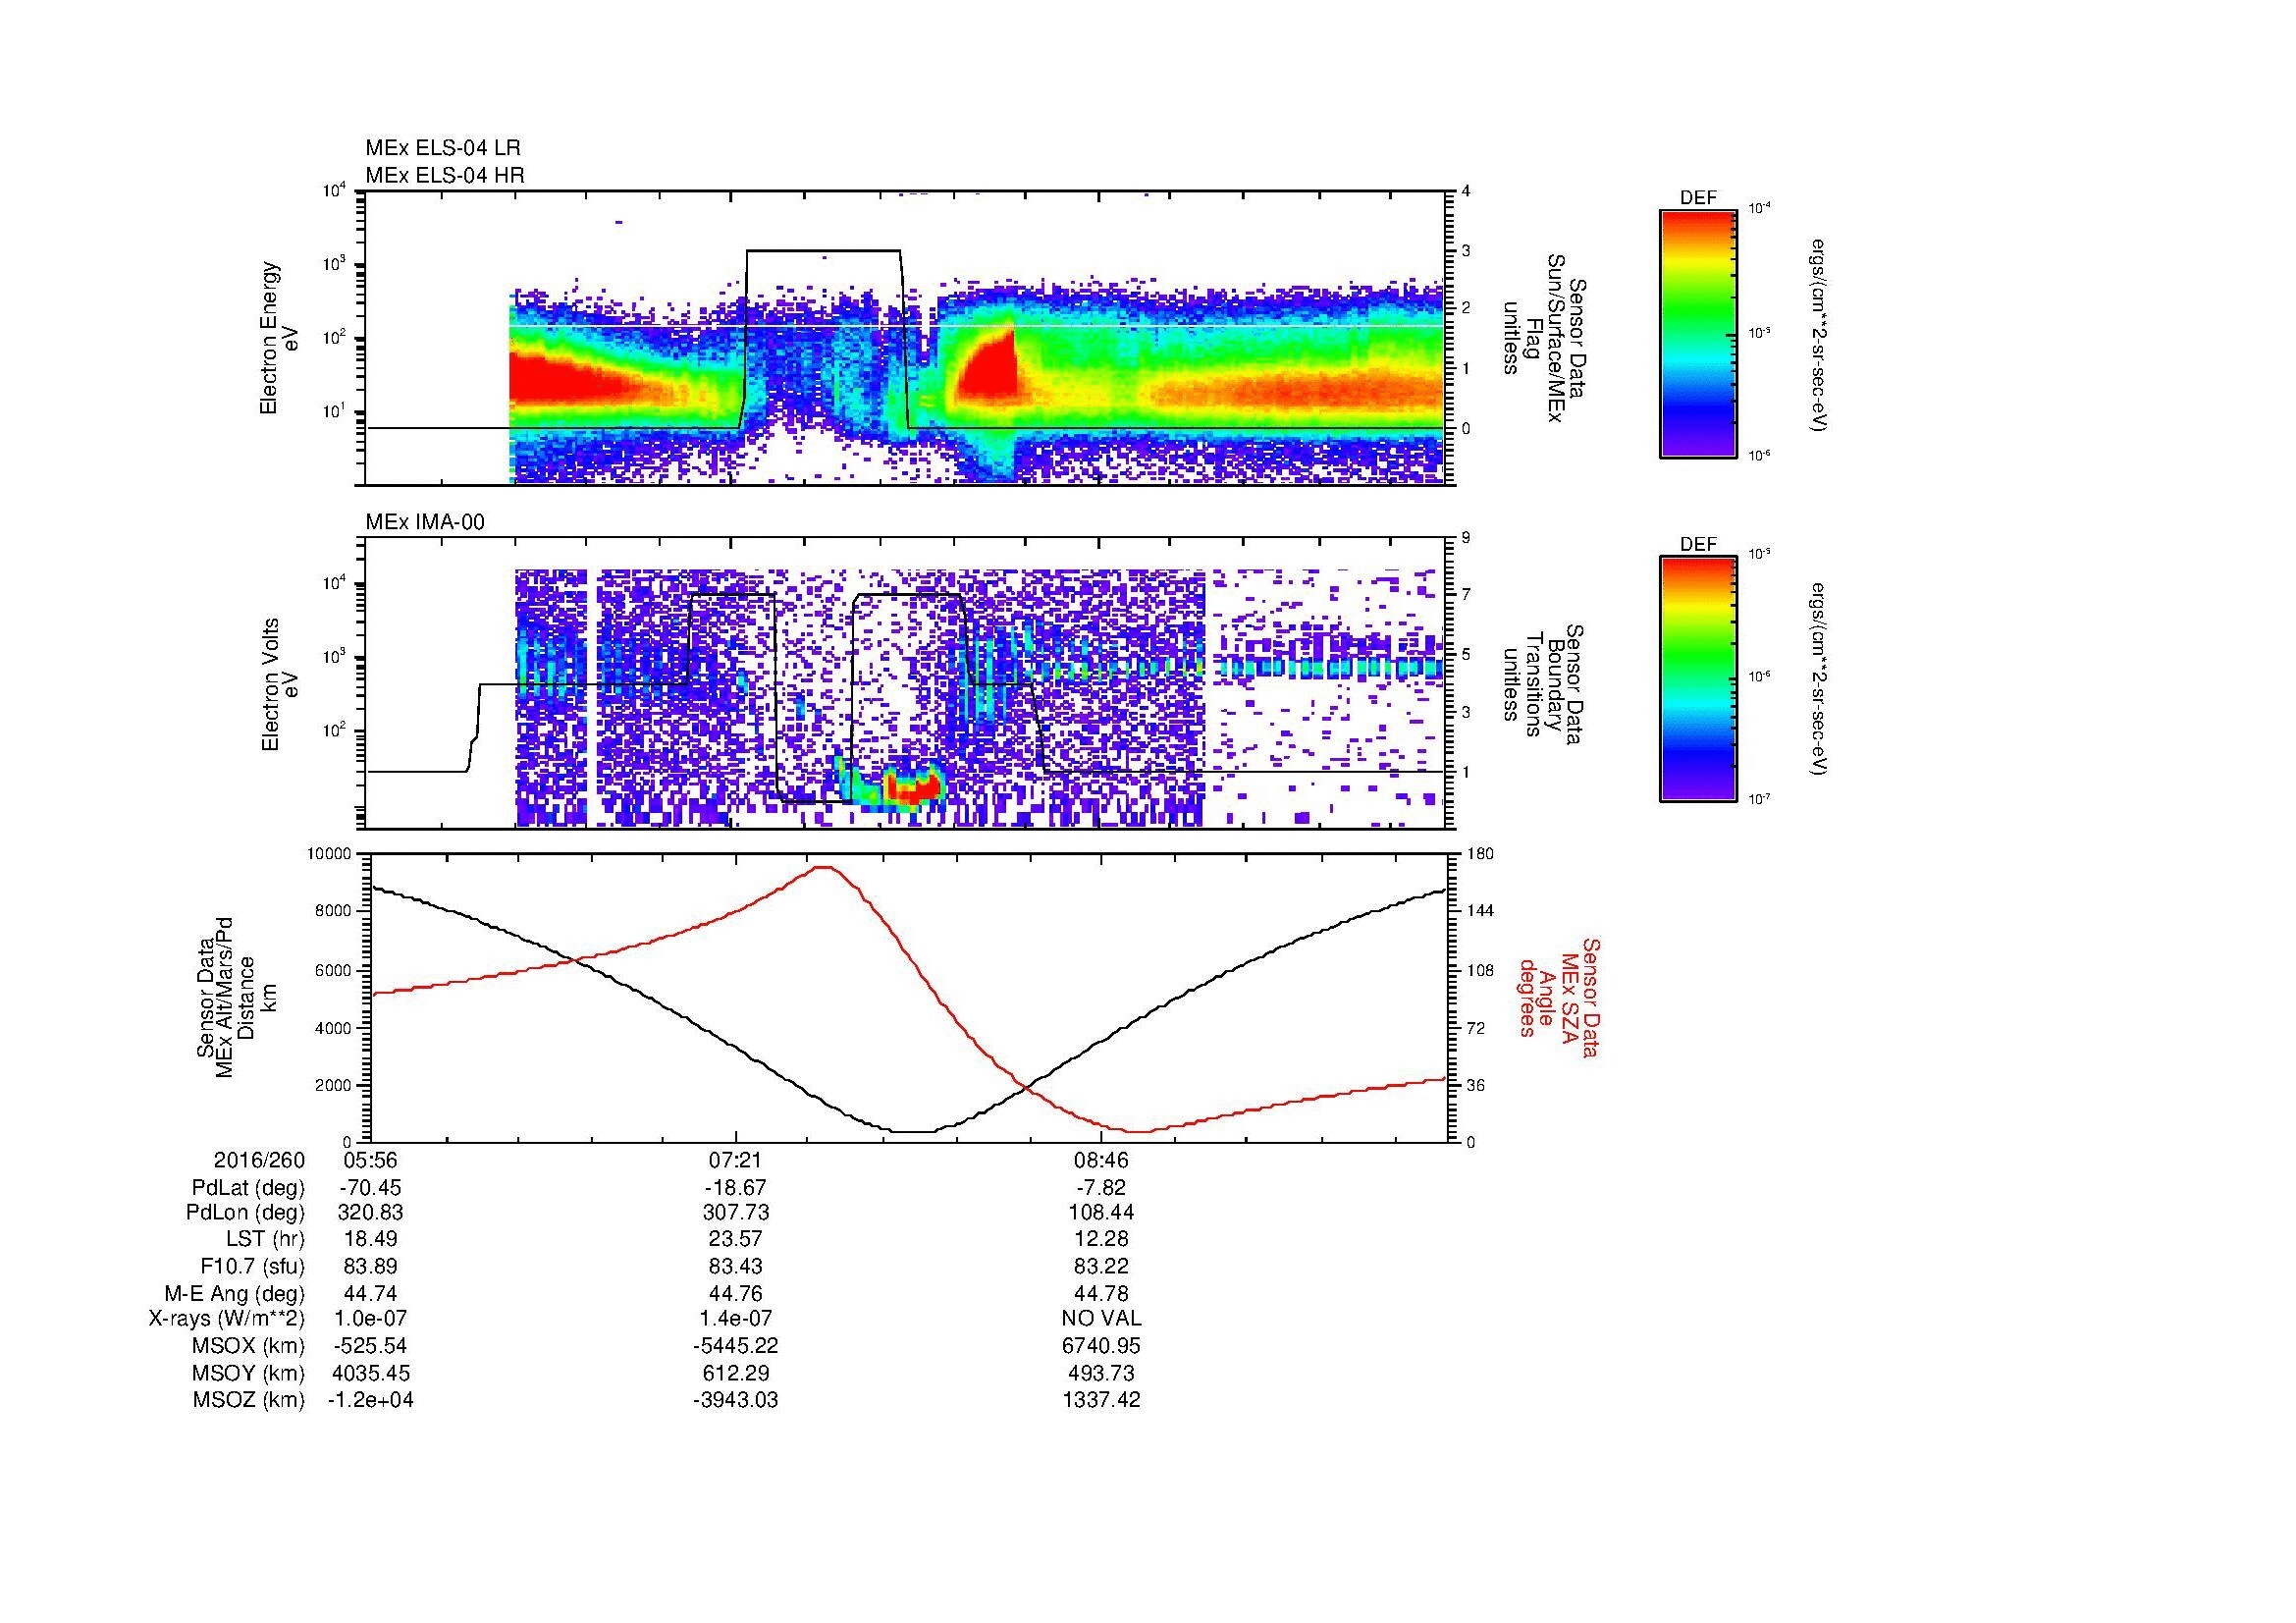
Task: Click the 2016/260 date label
Action: (x=259, y=1160)
